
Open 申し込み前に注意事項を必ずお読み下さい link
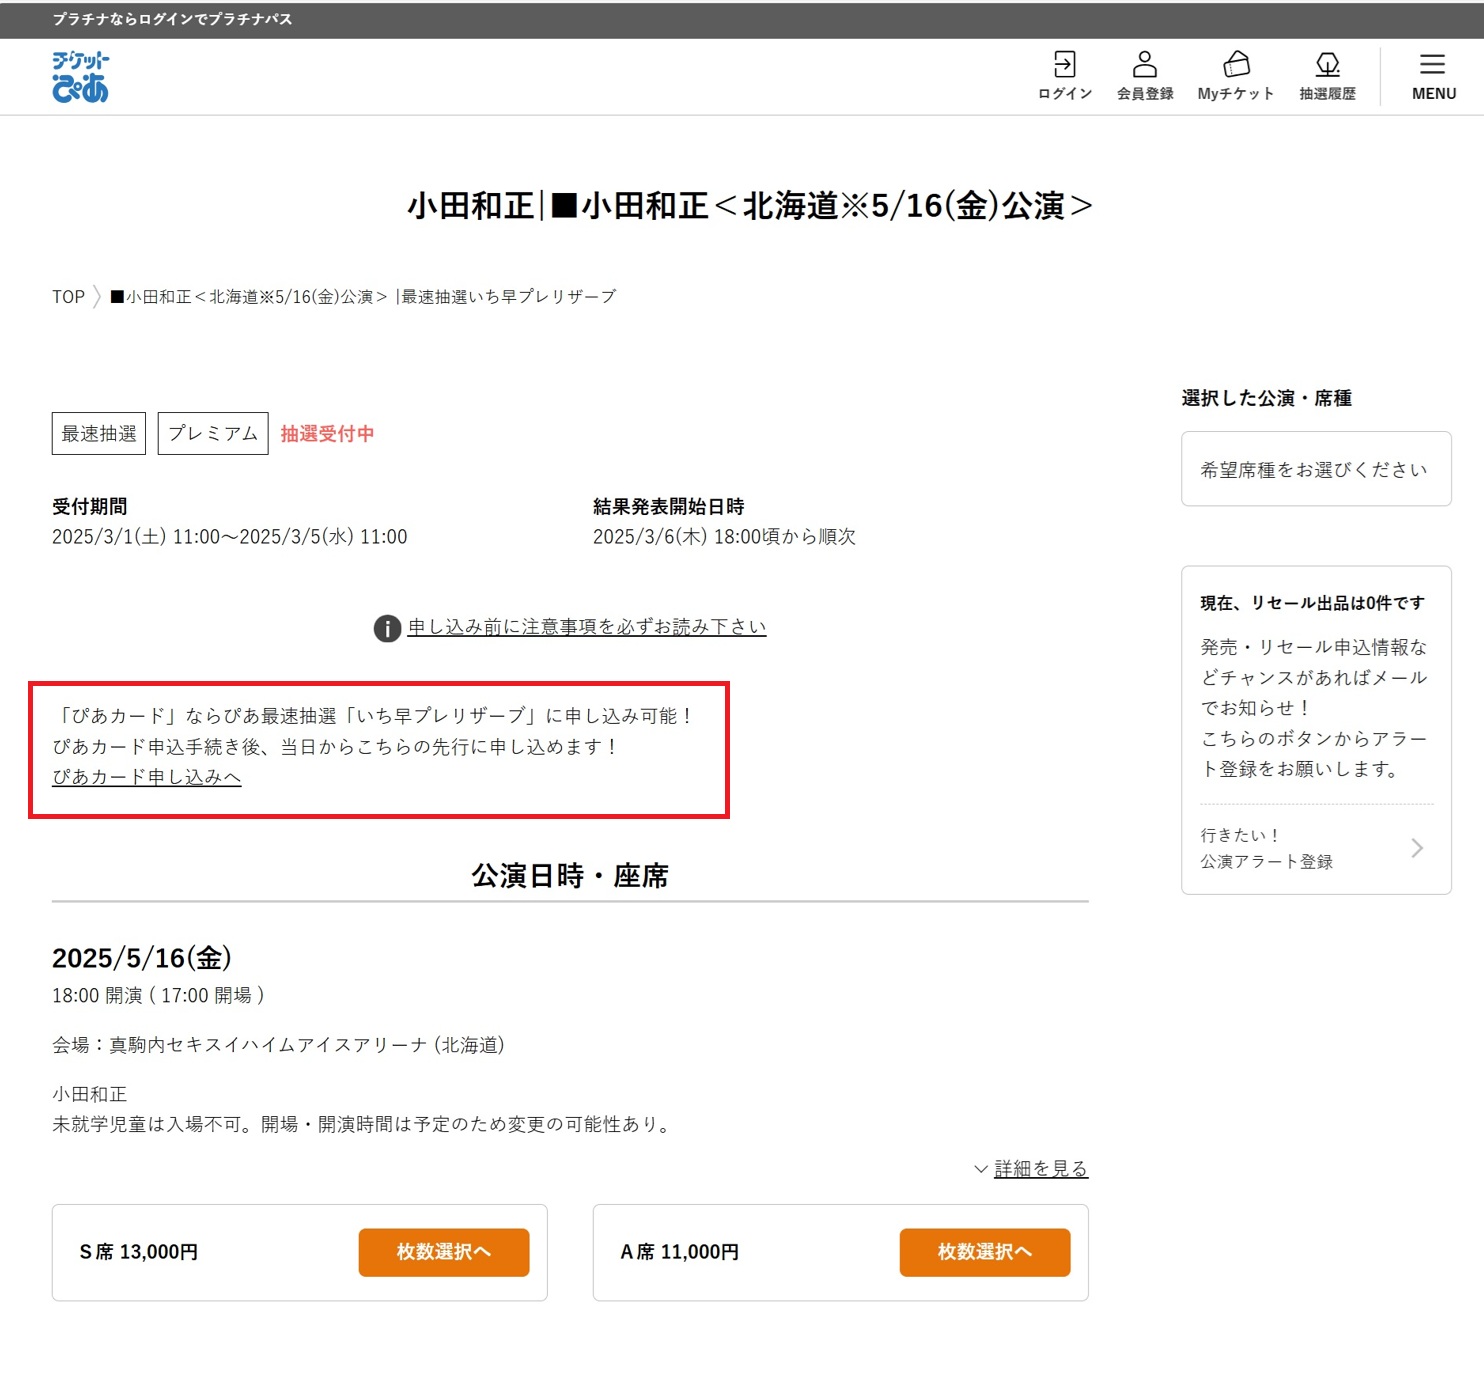[586, 627]
